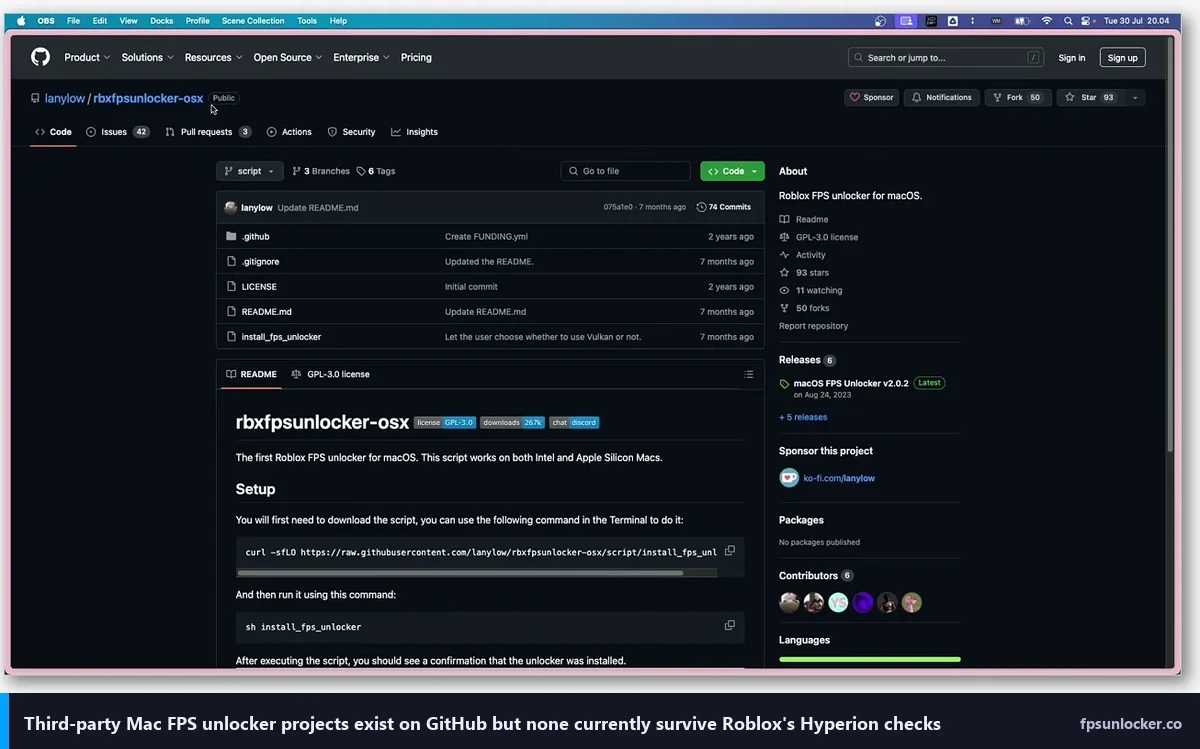The width and height of the screenshot is (1200, 749).
Task: Expand the Open Source menu
Action: (287, 58)
